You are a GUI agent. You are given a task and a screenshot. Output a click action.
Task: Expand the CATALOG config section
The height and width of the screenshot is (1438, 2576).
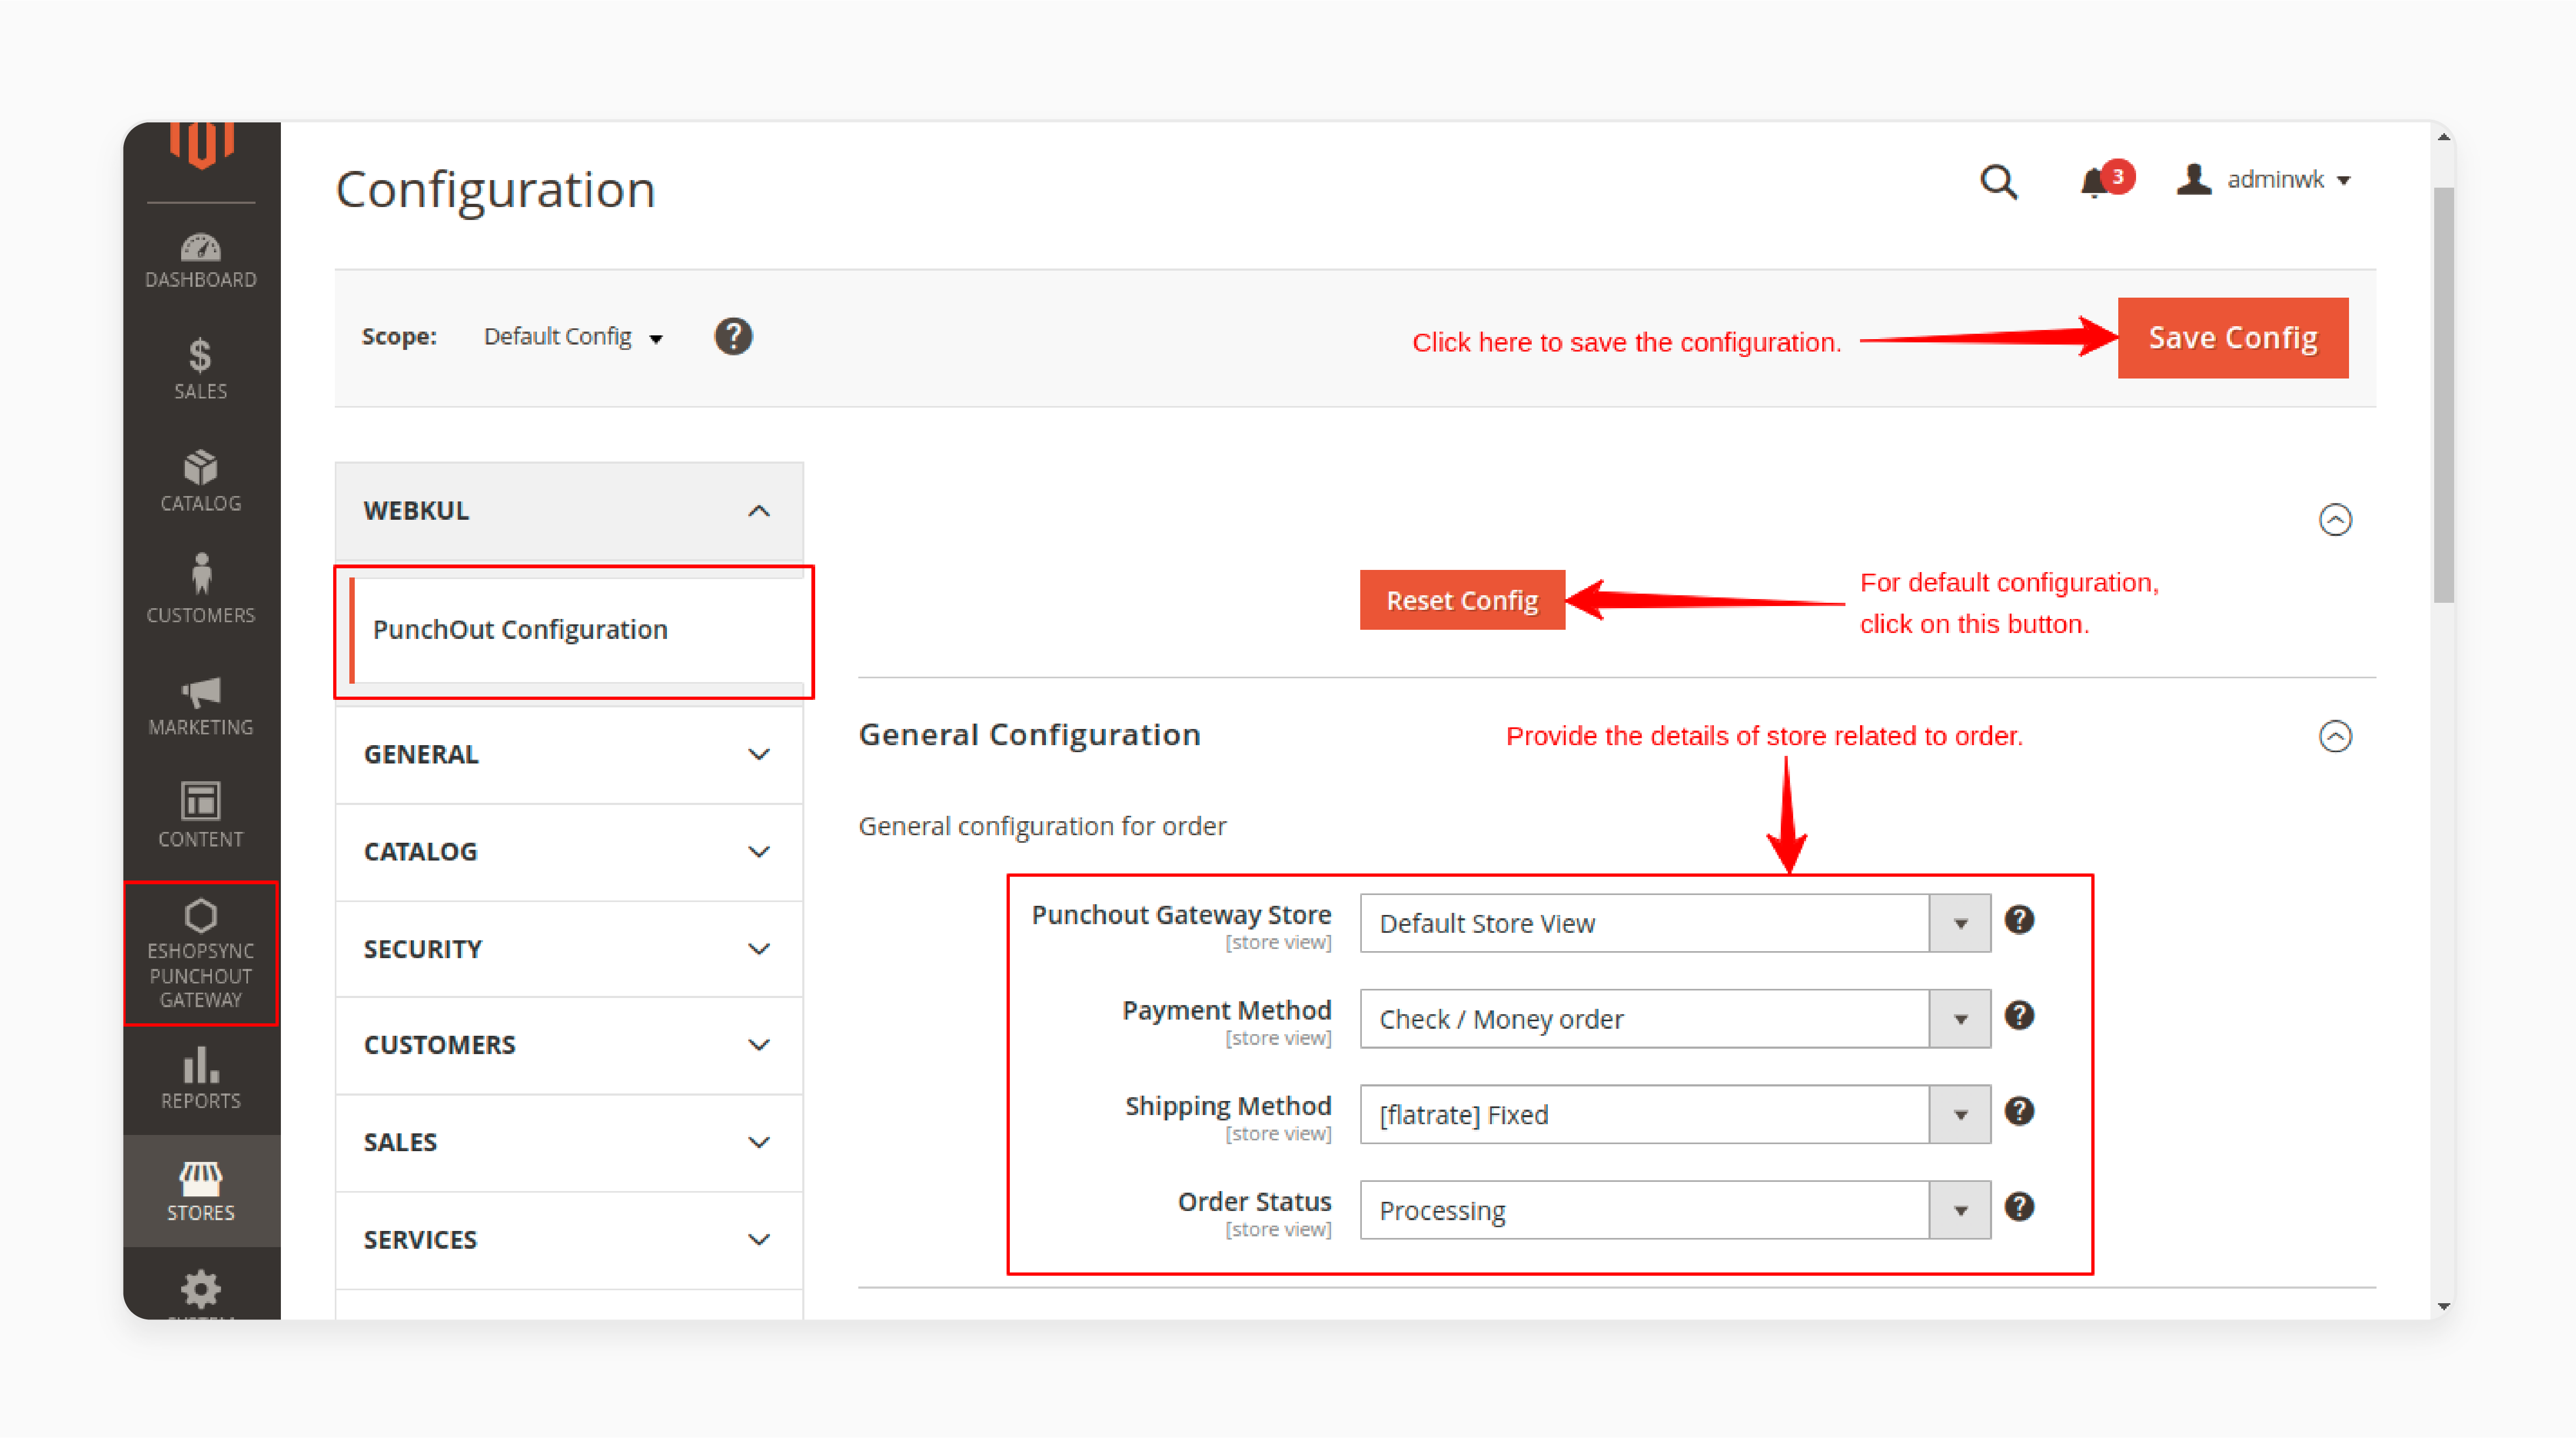tap(569, 851)
